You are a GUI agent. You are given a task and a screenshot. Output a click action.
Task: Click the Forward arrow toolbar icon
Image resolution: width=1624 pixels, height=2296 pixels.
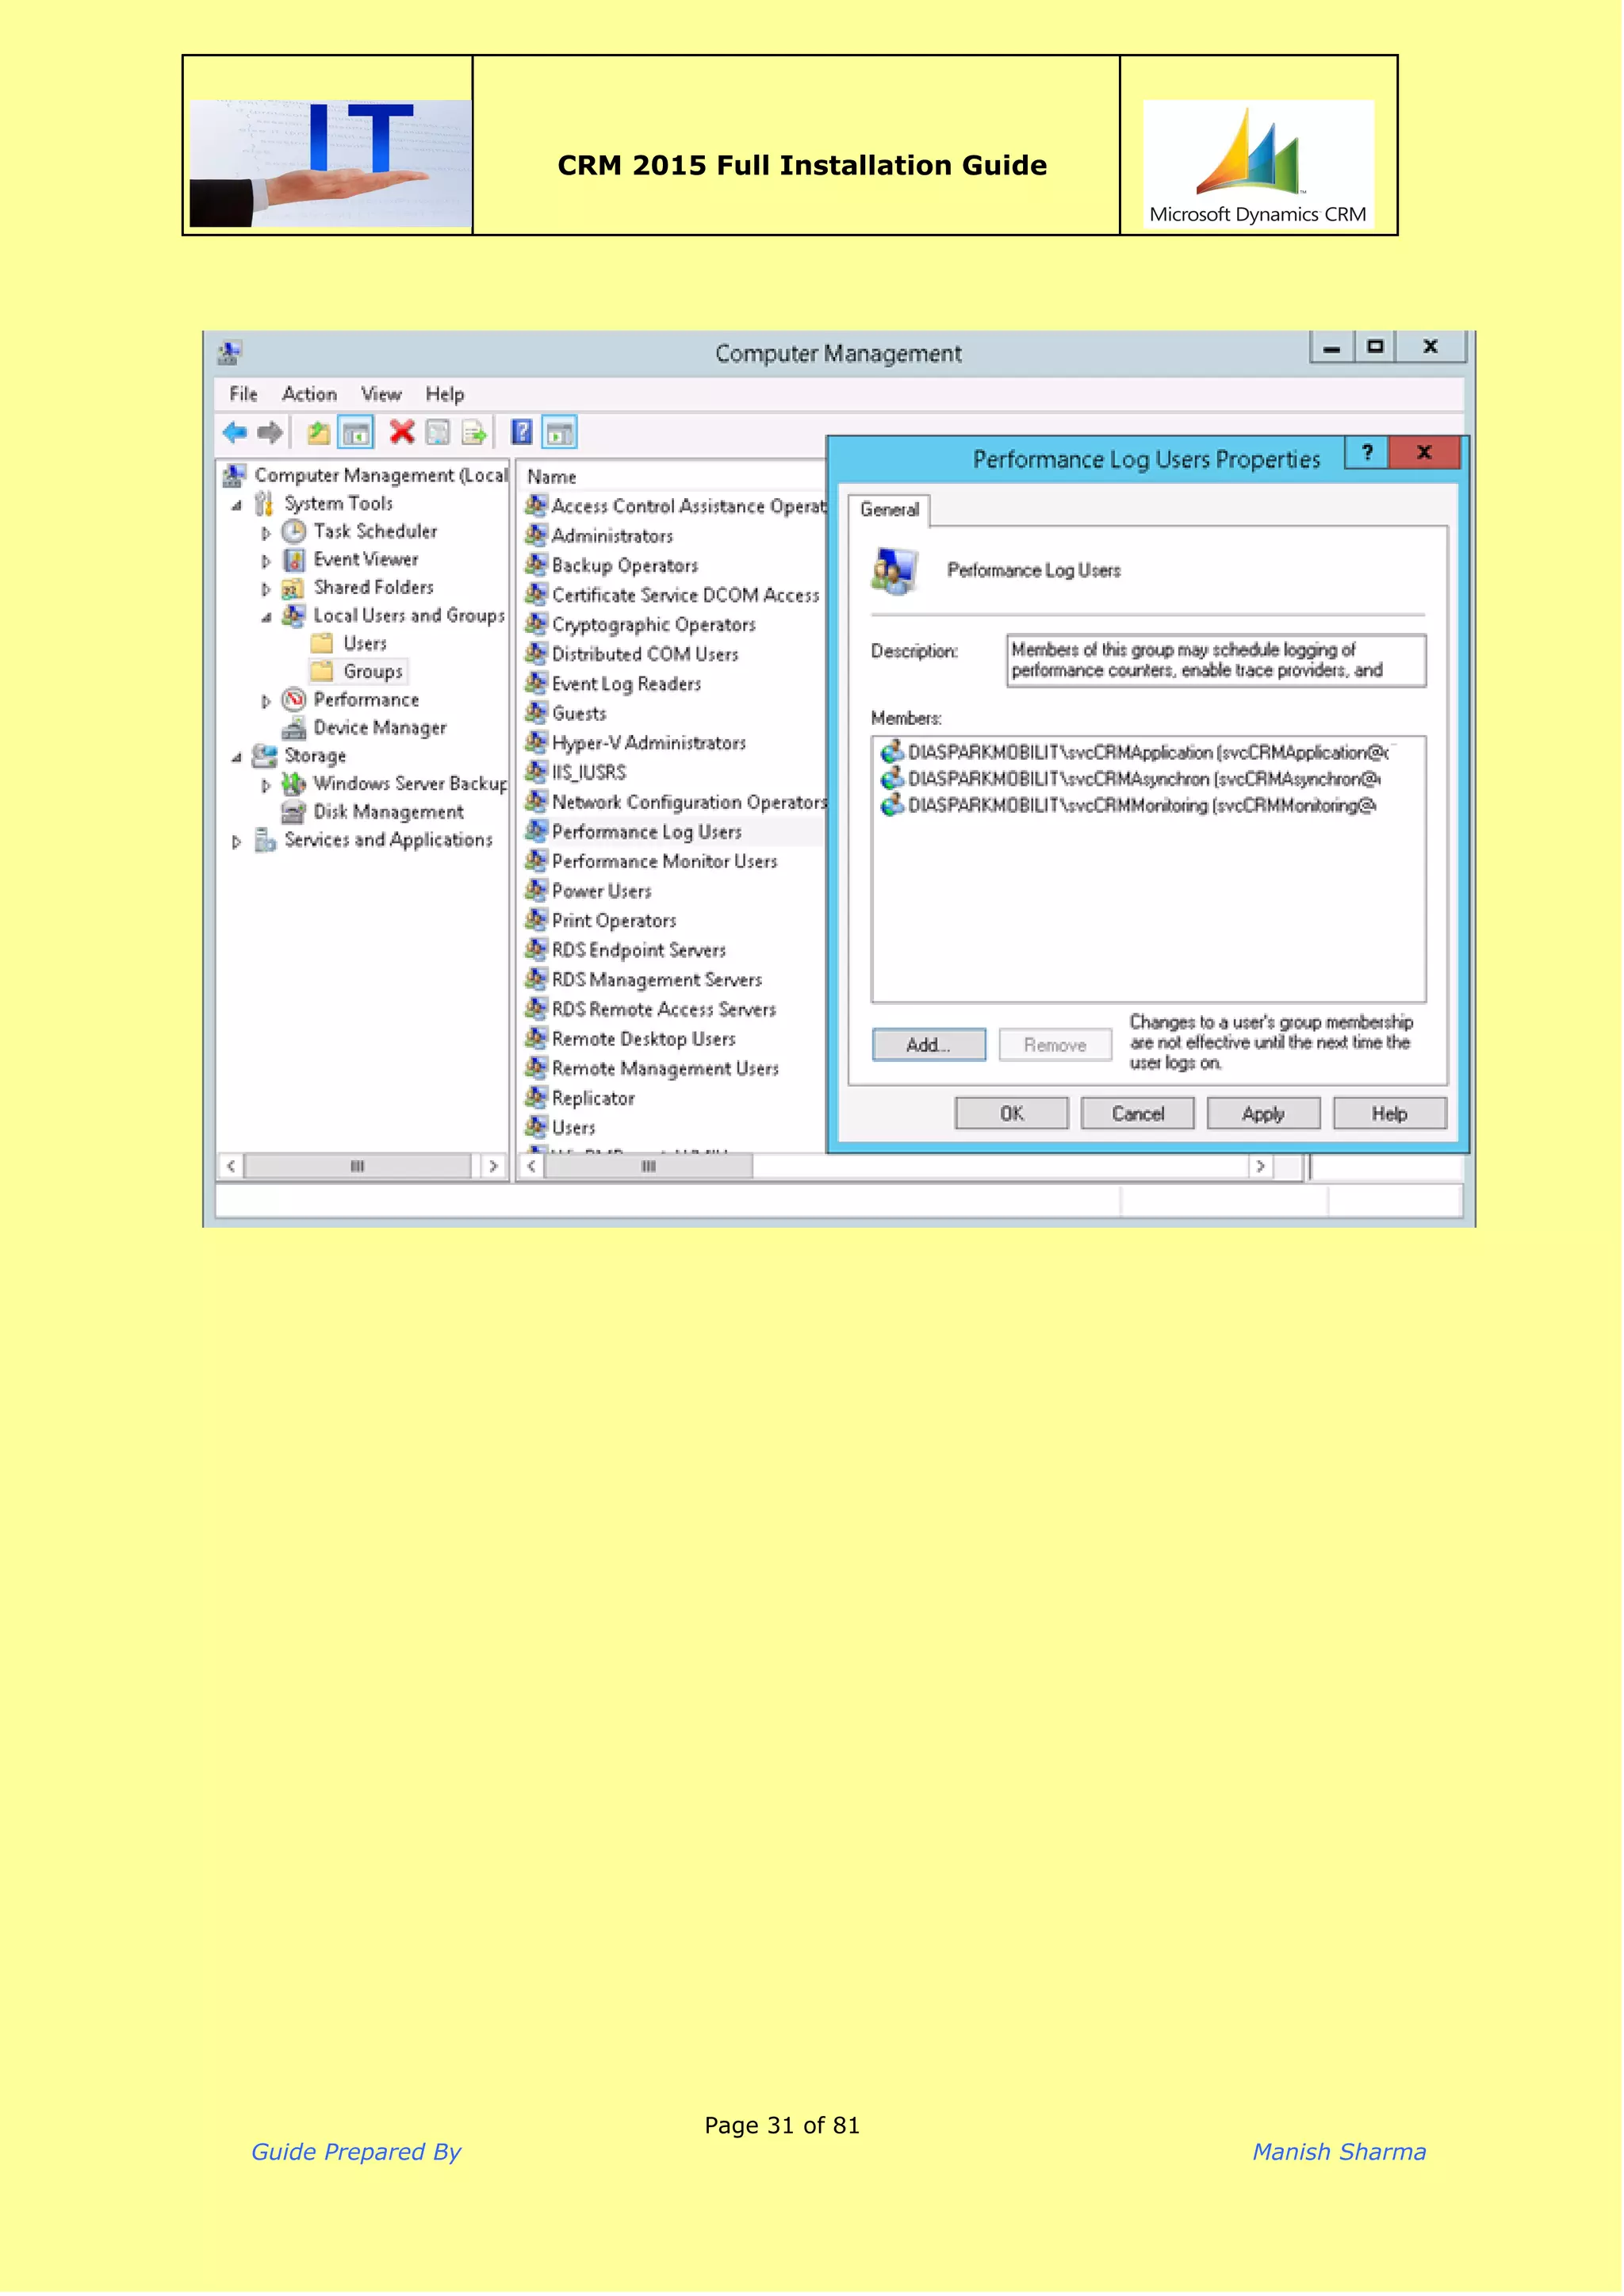point(270,433)
